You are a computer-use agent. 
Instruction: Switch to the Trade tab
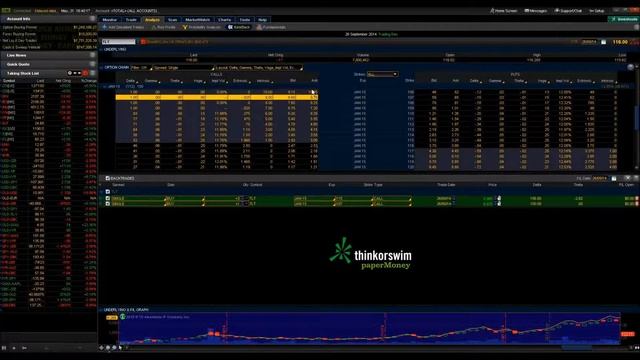131,20
